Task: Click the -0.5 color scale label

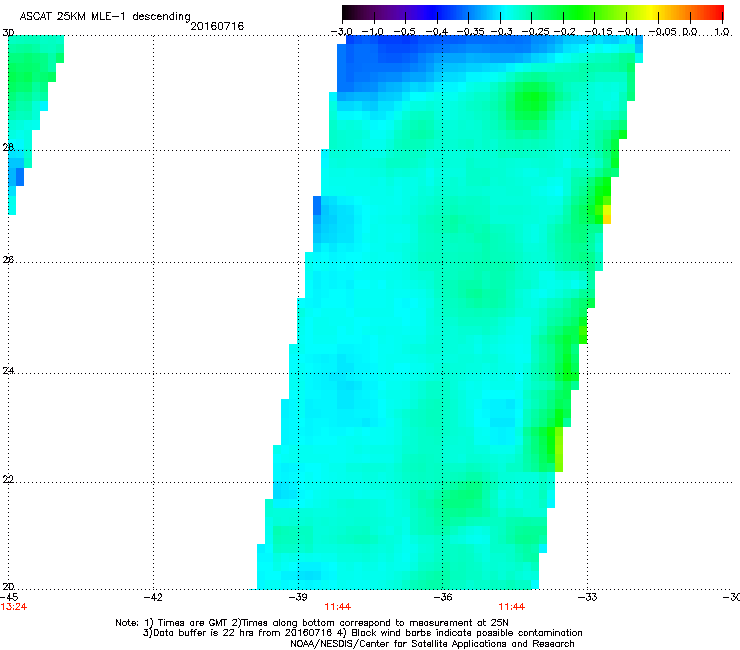Action: tap(404, 32)
